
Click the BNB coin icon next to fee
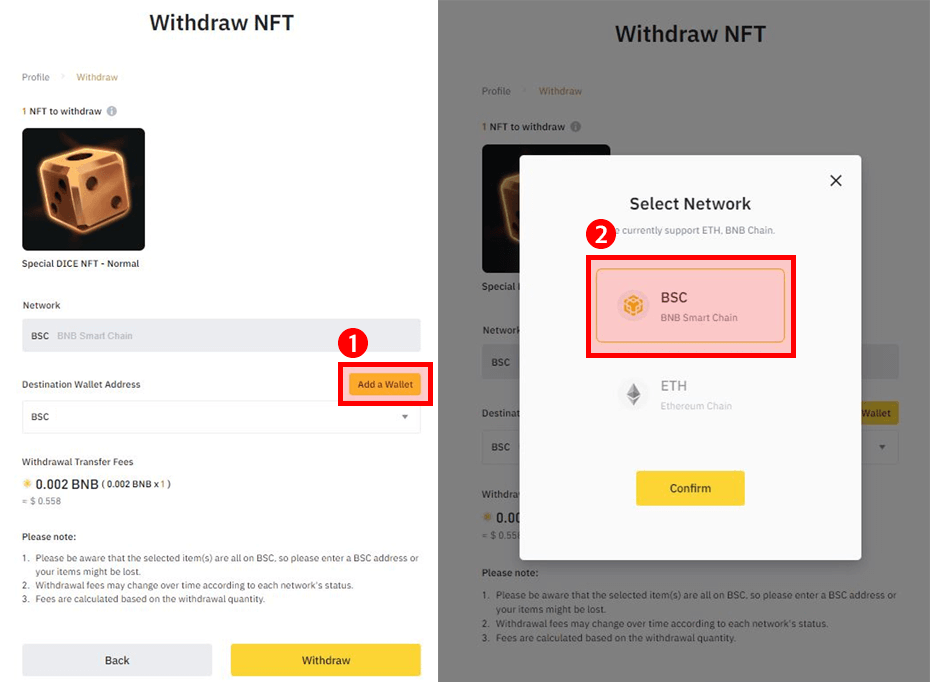coord(28,484)
